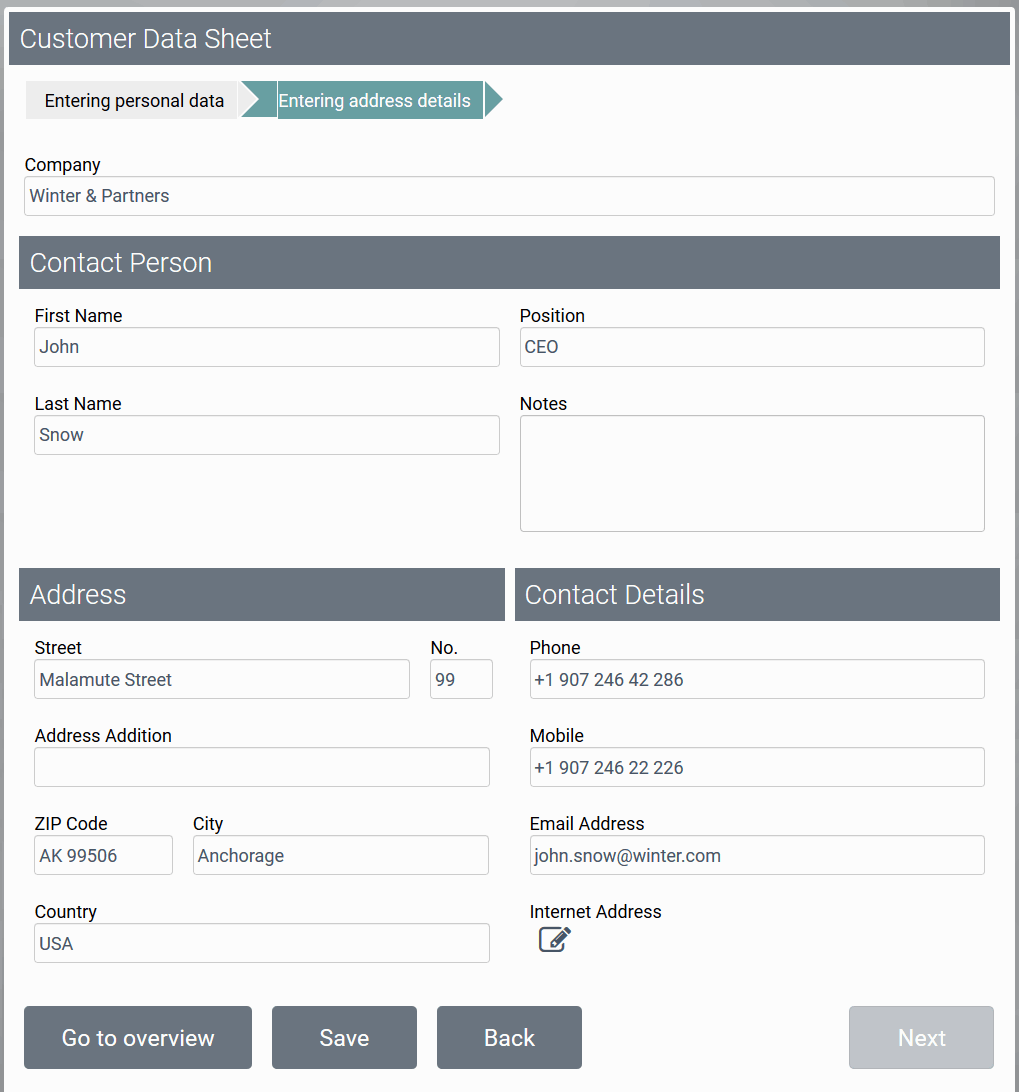This screenshot has height=1092, width=1019.
Task: Go back using the Back button
Action: coord(509,1038)
